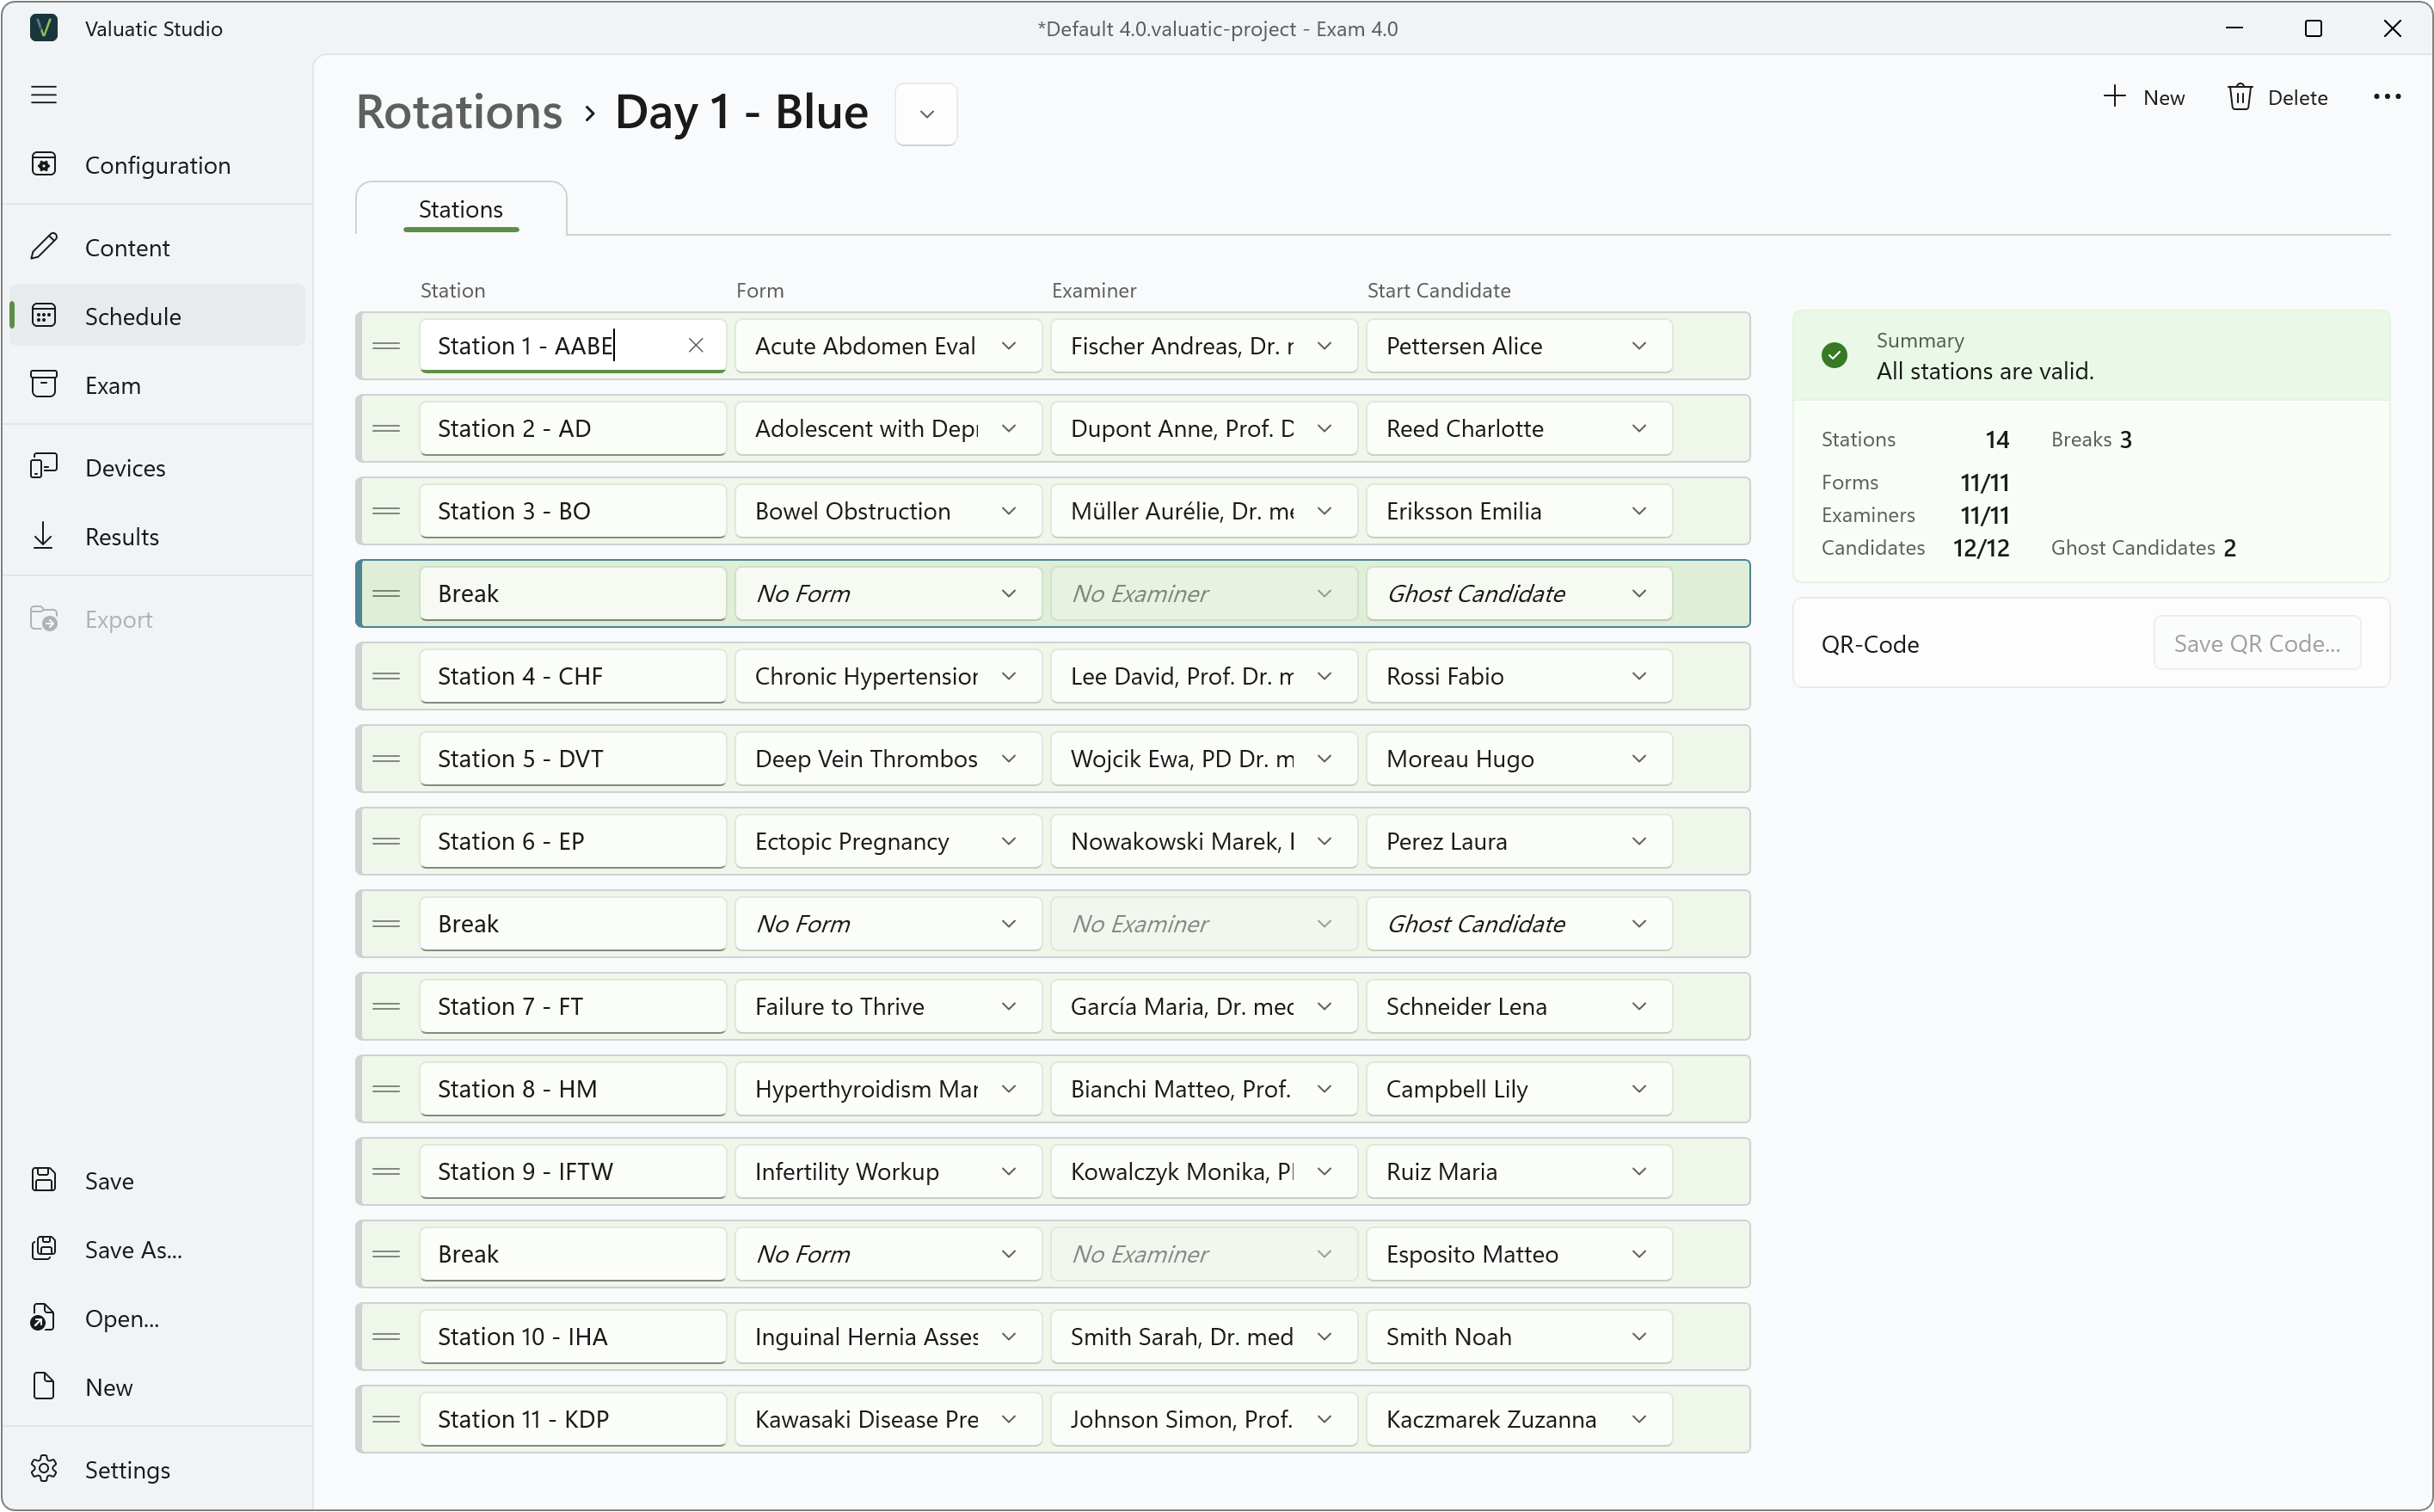The height and width of the screenshot is (1512, 2434).
Task: Grab the drag handle of Station 3 - BO row
Action: 386,511
